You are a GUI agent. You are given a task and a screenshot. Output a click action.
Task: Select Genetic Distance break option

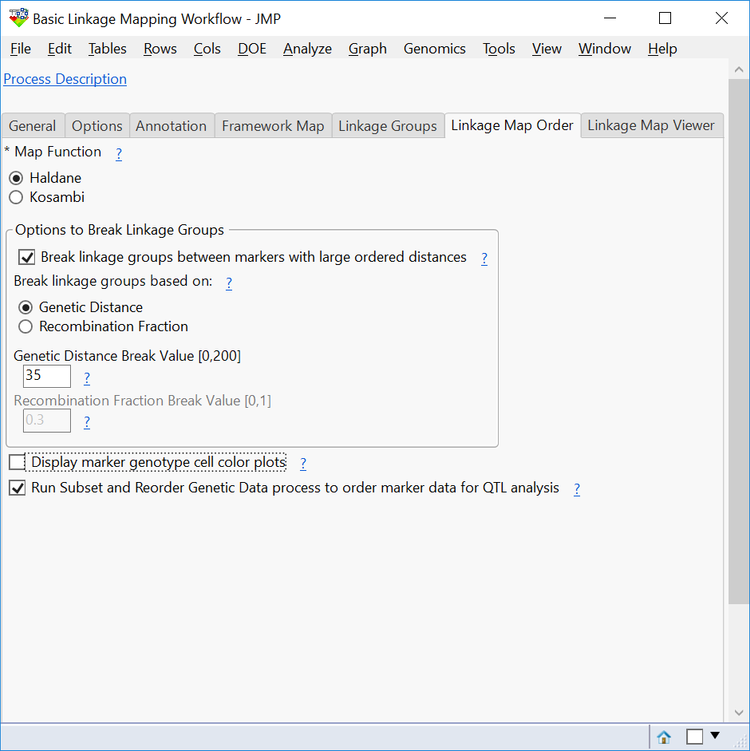[25, 307]
